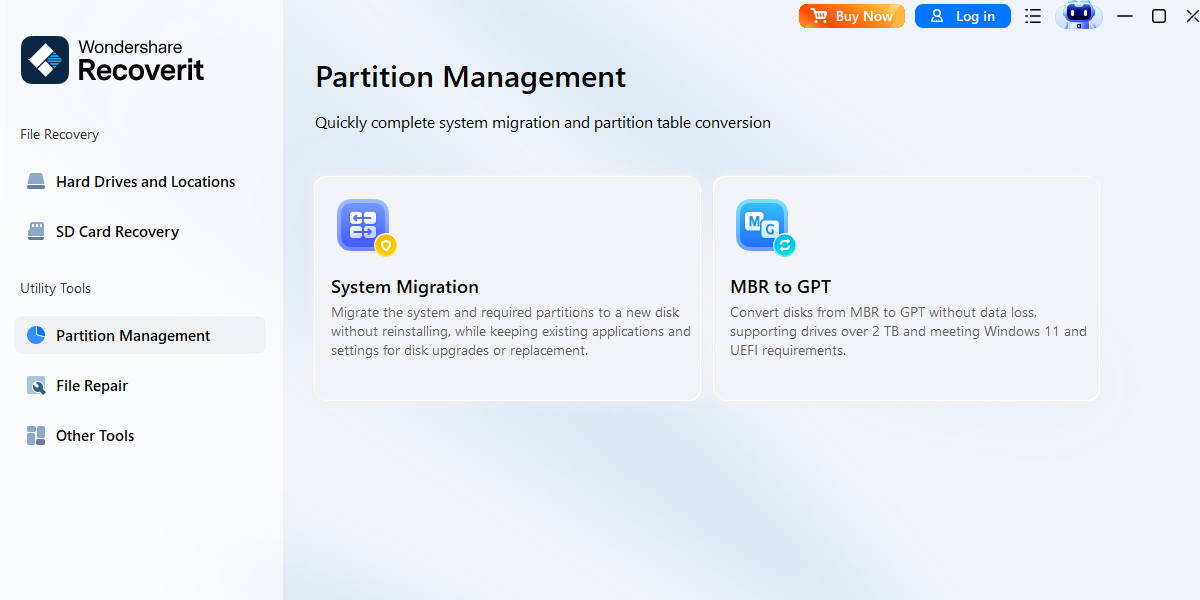
Task: Open the AI robot assistant
Action: tap(1079, 16)
